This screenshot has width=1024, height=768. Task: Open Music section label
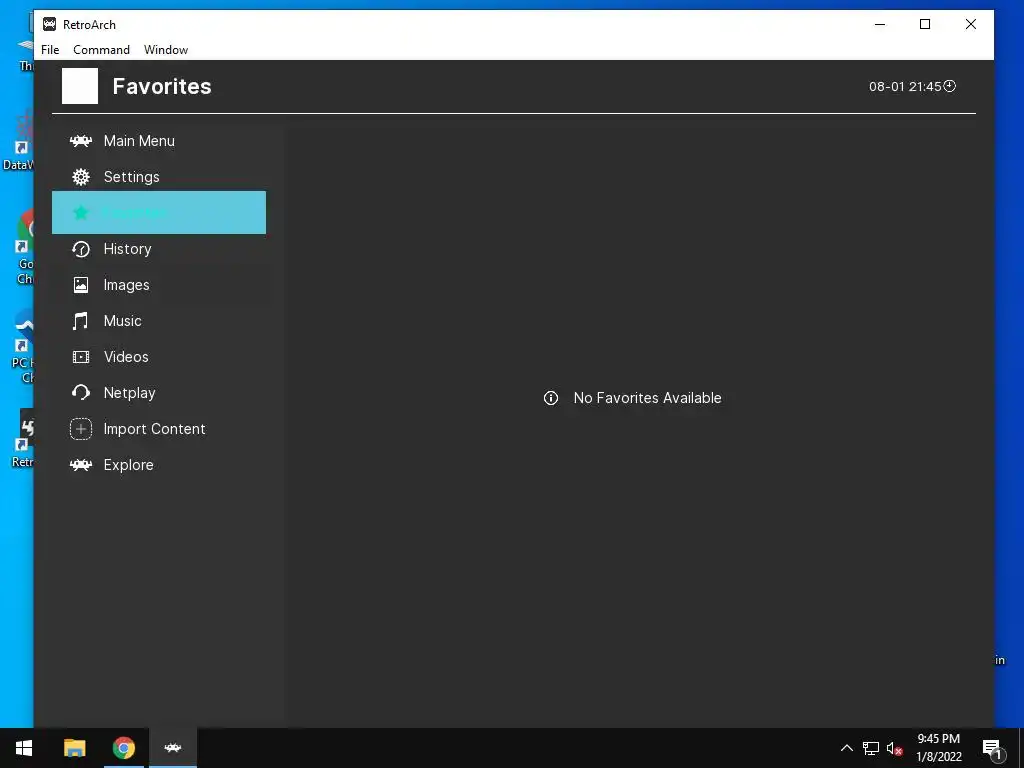pyautogui.click(x=122, y=321)
